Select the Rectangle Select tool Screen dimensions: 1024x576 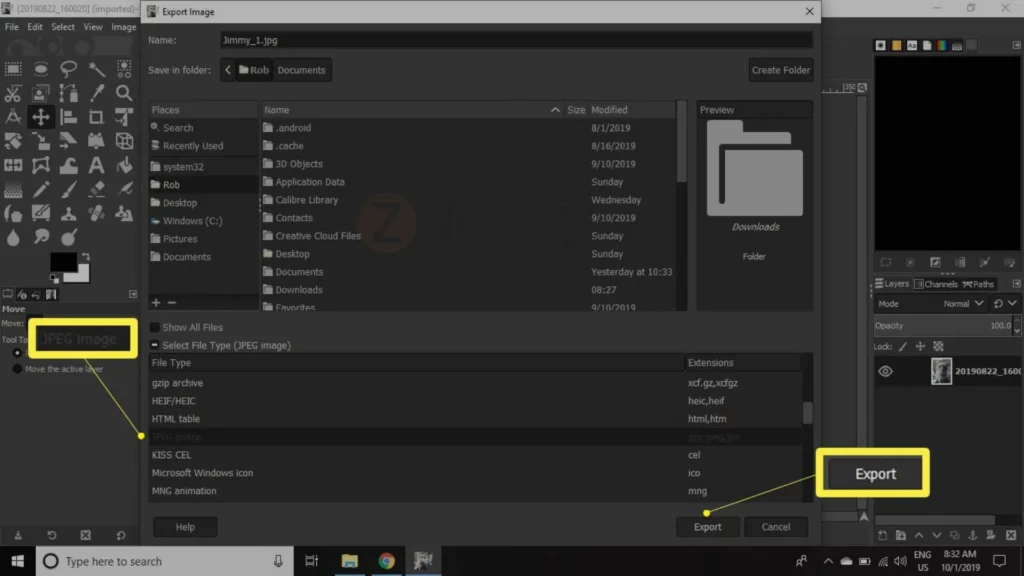(13, 69)
